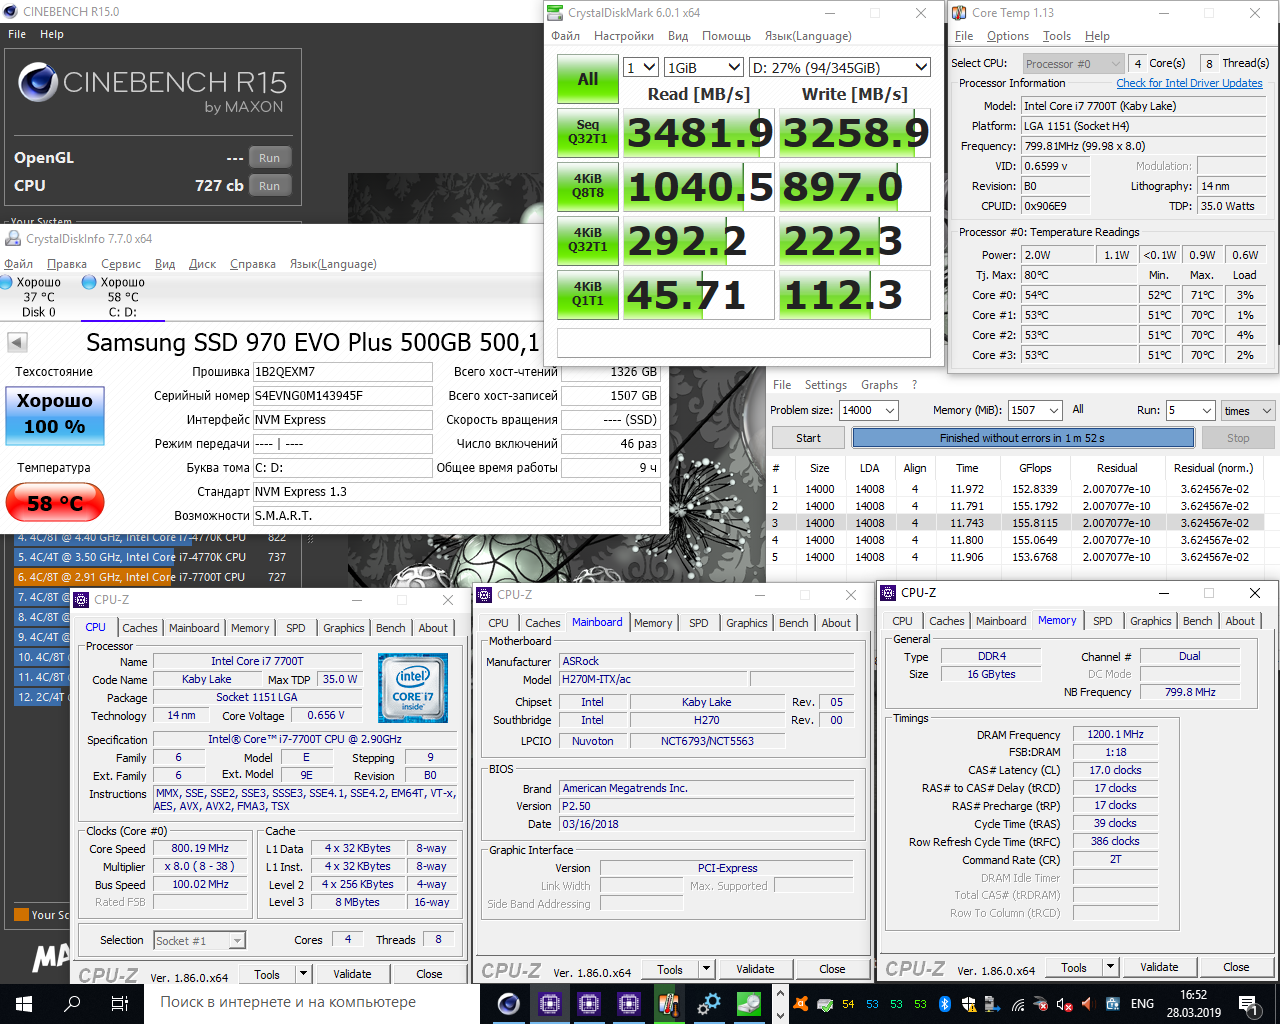Click Validate in the Motherboard CPU-Z window
Viewport: 1280px width, 1024px height.
[755, 969]
